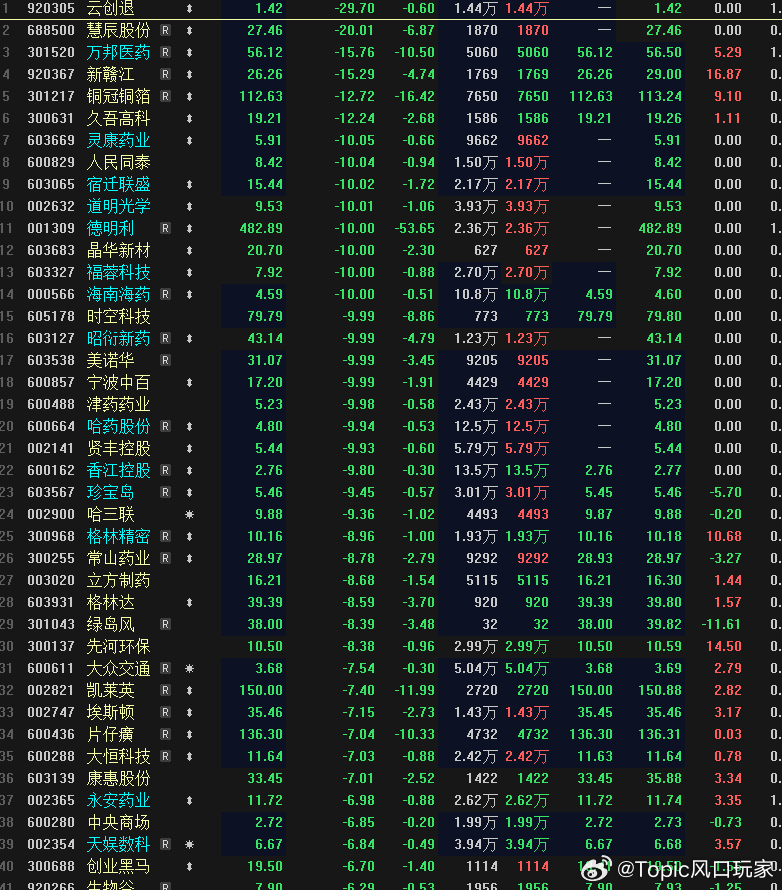This screenshot has height=890, width=782.
Task: Click the -20.01 change for 慧辰股份
Action: (x=354, y=31)
